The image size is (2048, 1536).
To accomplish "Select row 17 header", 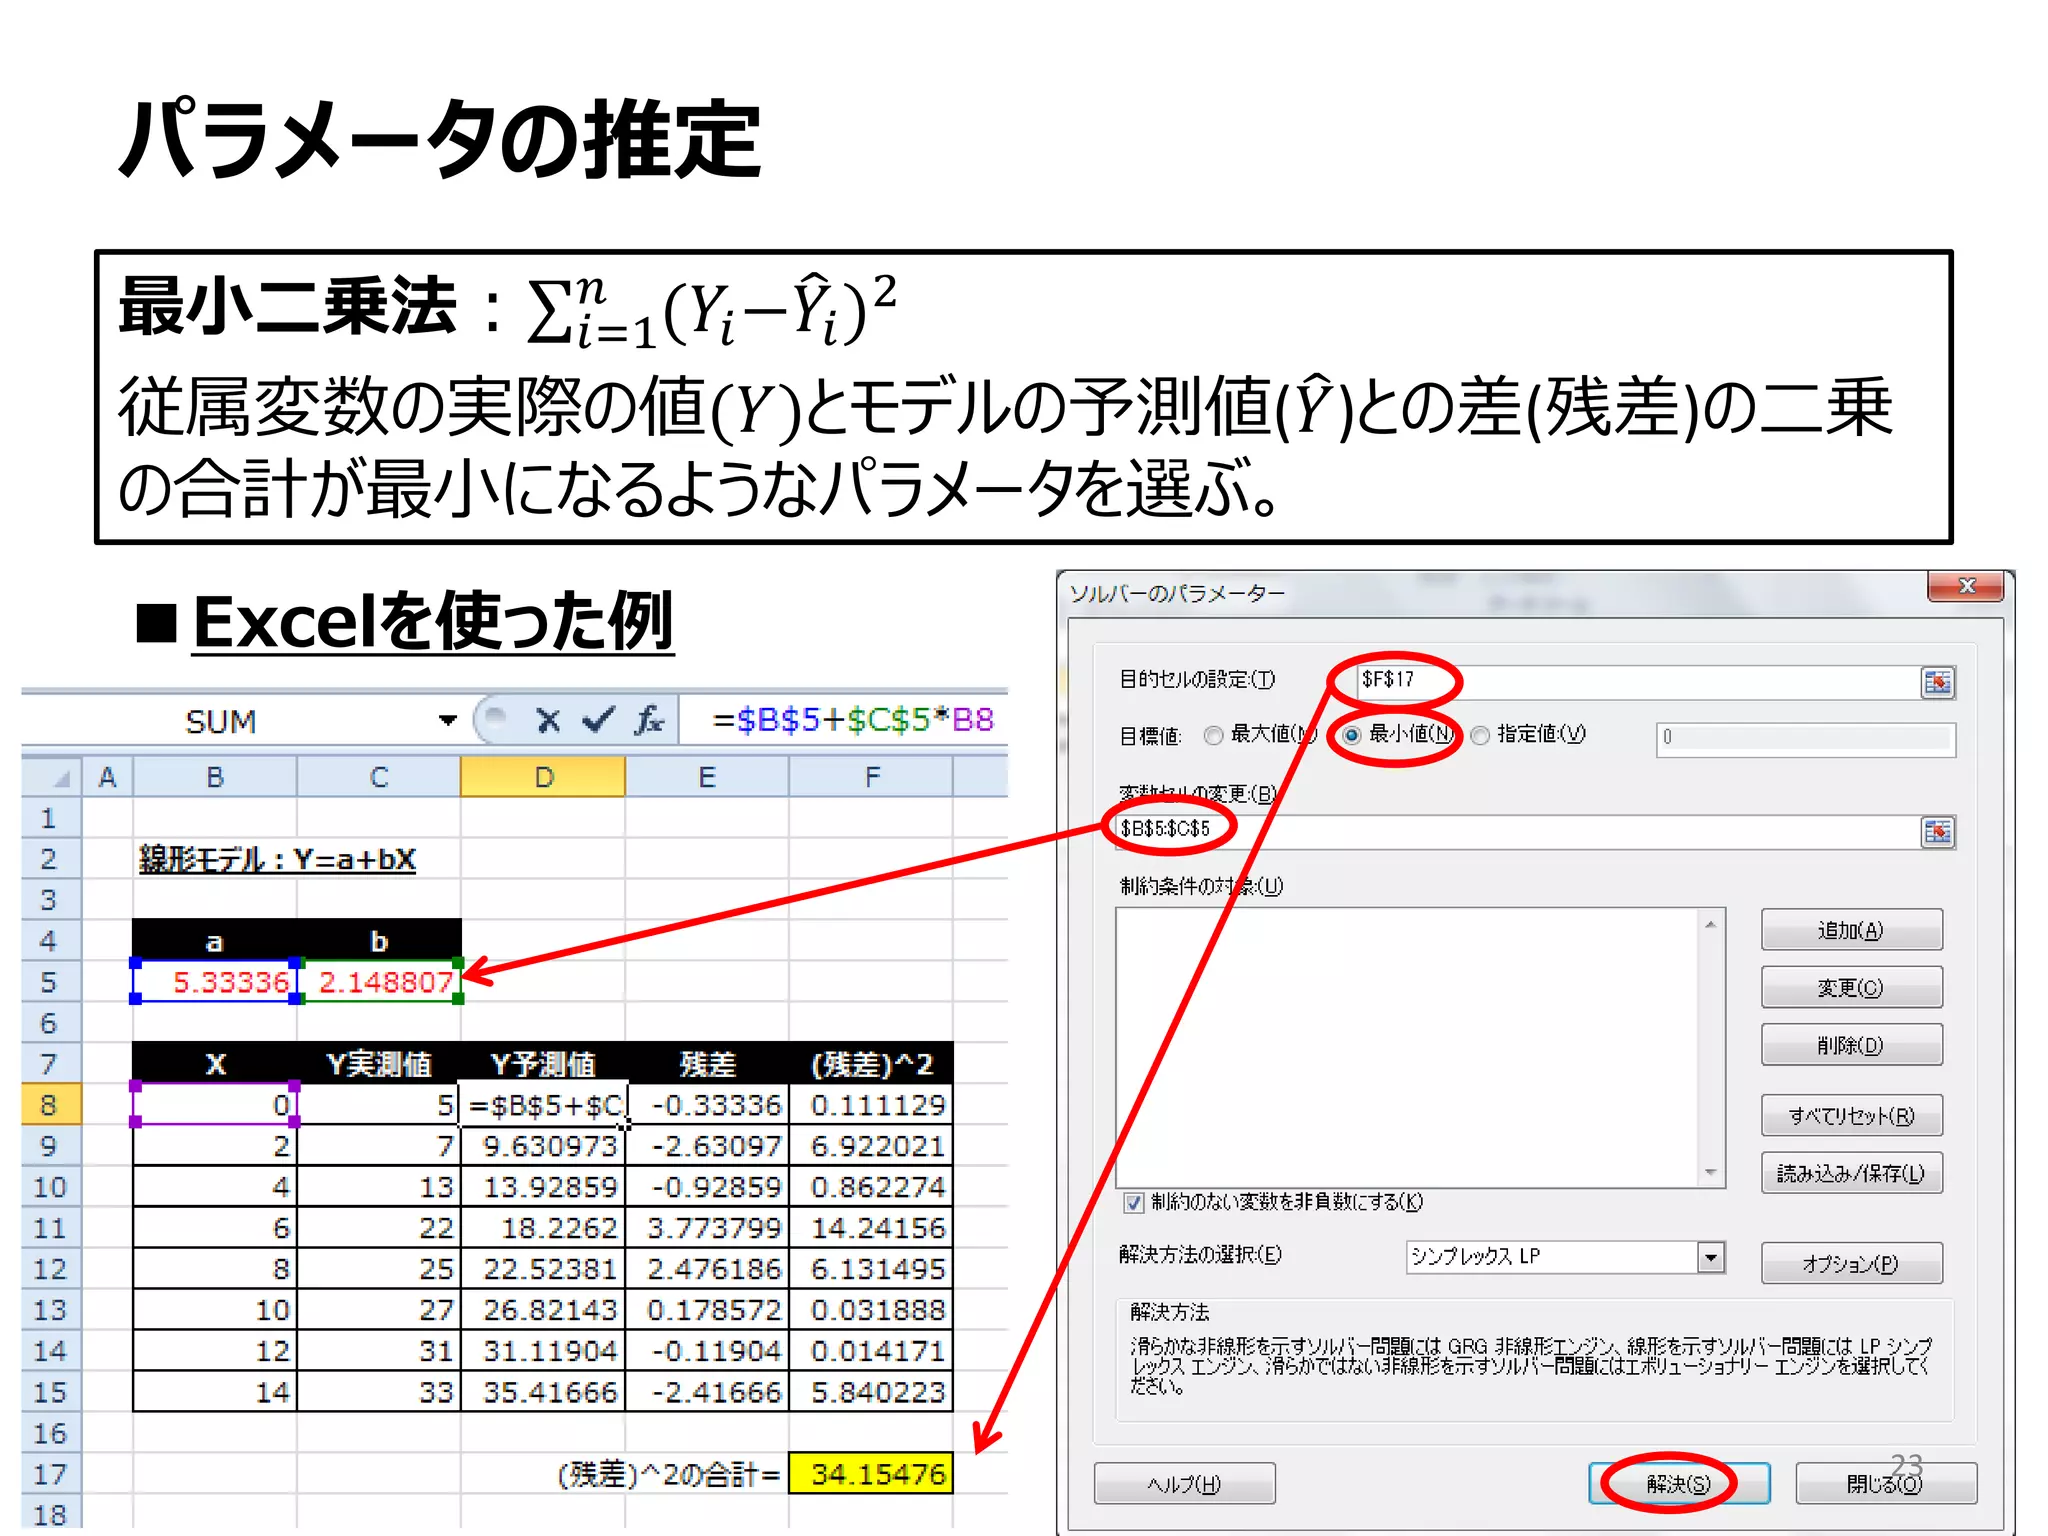I will point(50,1474).
